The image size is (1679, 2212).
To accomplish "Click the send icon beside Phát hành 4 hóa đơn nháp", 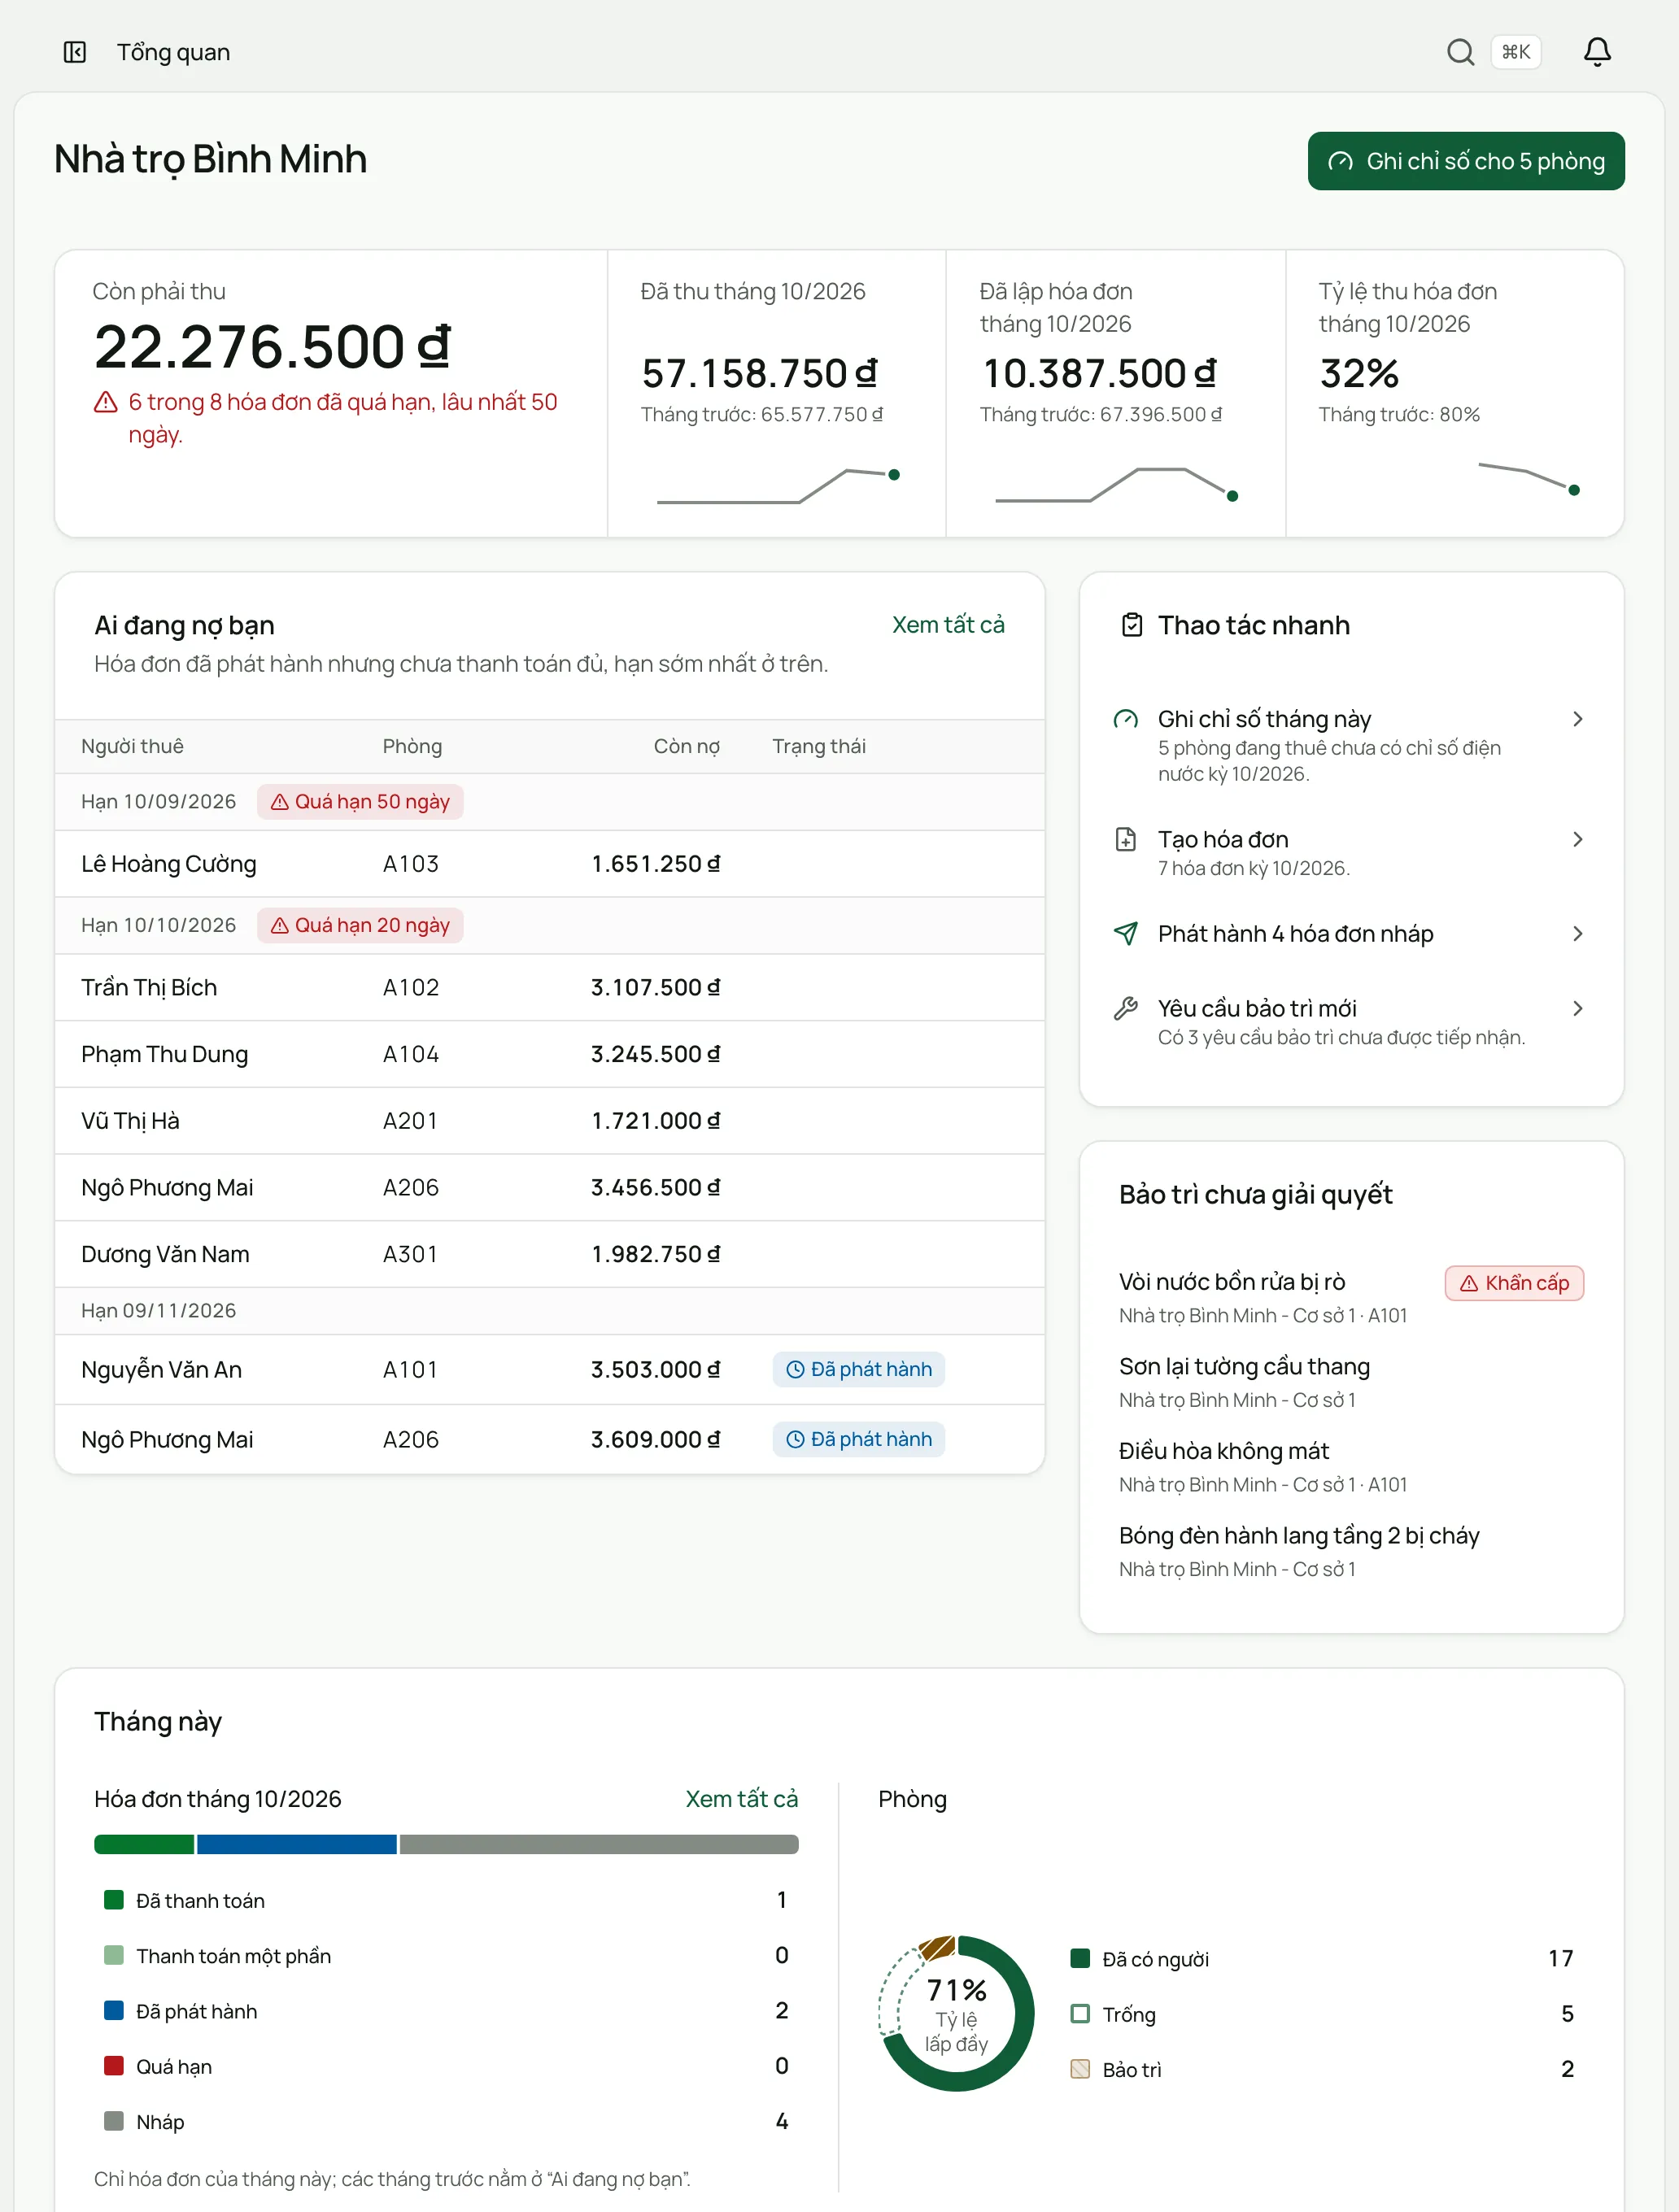I will tap(1126, 933).
